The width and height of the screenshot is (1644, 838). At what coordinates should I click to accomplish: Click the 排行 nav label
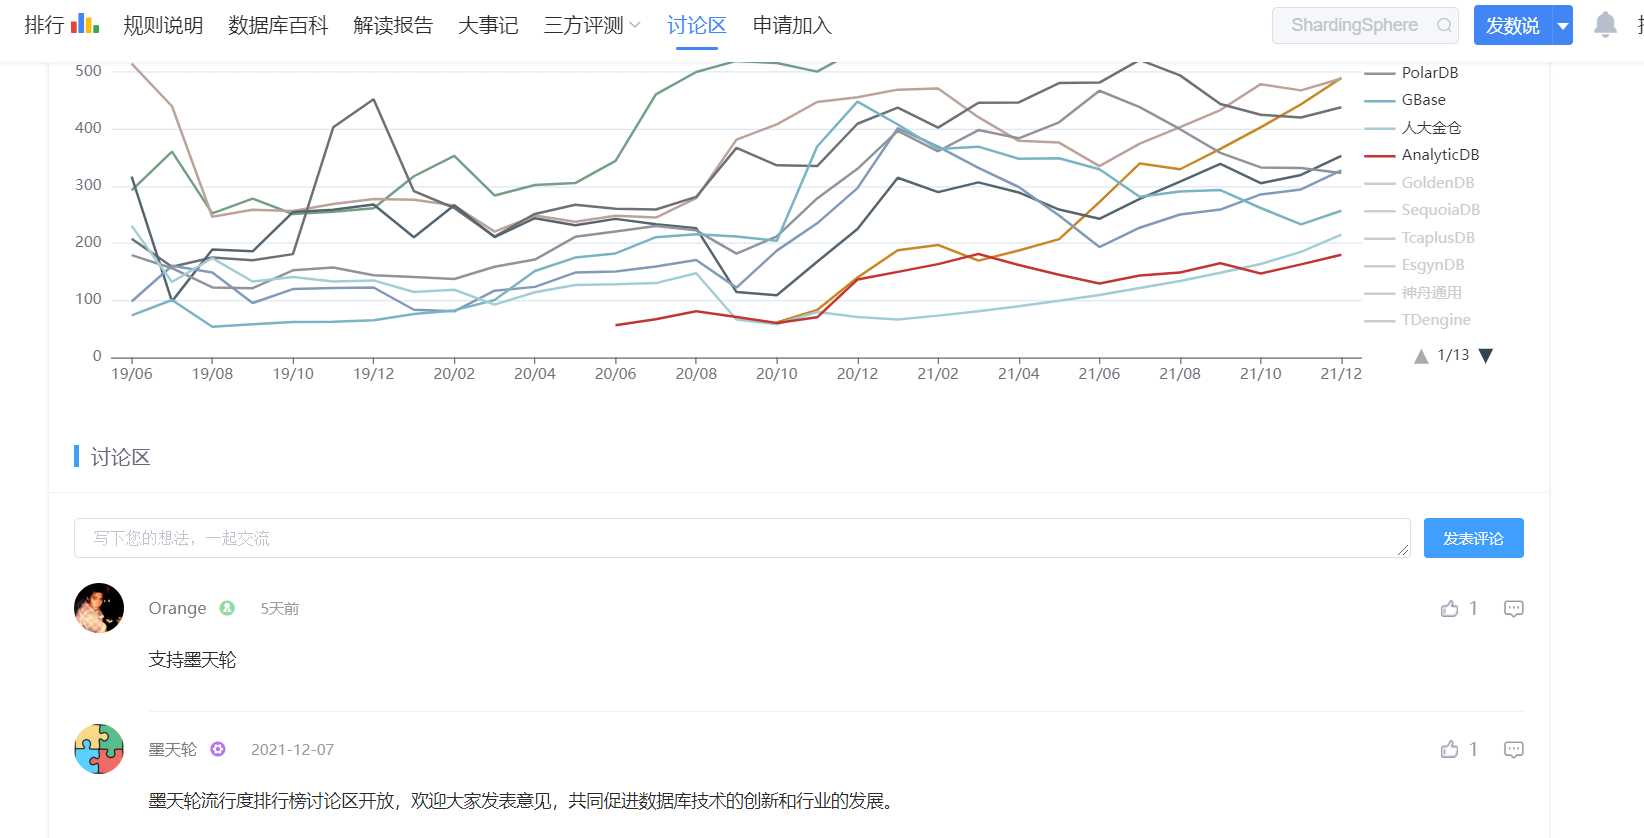[44, 25]
